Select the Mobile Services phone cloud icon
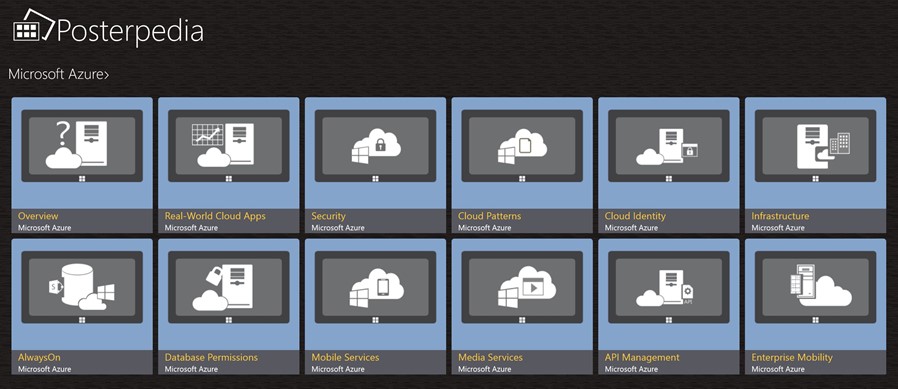 pos(376,288)
